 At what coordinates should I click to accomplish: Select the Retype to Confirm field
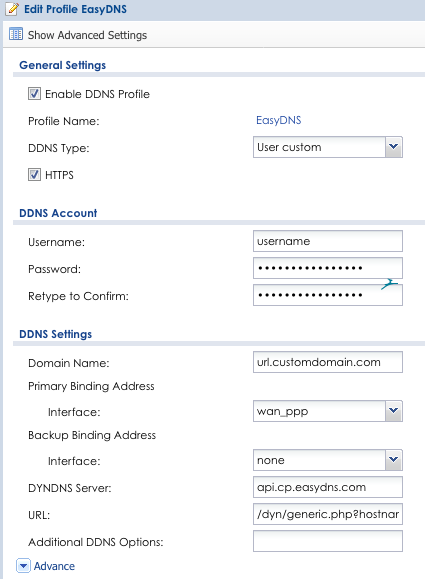pyautogui.click(x=328, y=295)
